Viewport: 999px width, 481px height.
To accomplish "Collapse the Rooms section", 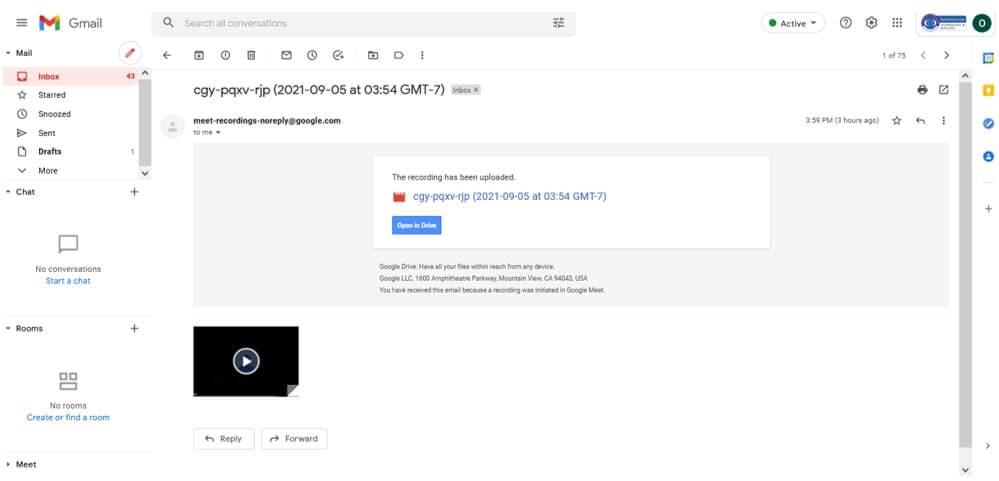I will click(x=8, y=329).
